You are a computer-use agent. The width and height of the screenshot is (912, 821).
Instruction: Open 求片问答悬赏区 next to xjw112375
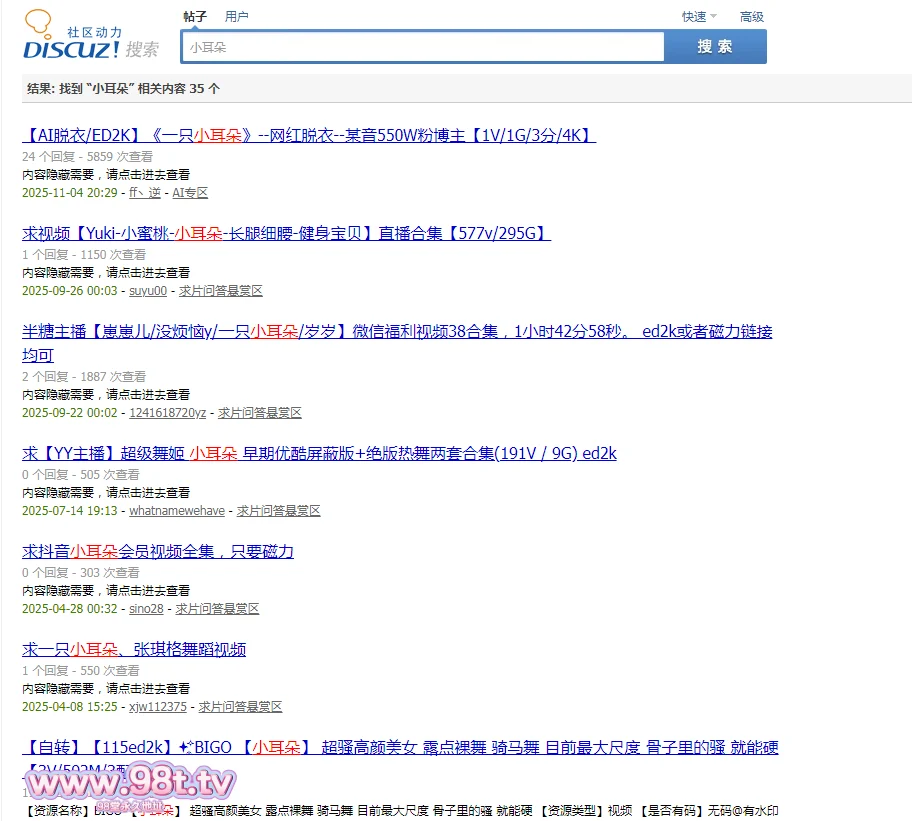click(240, 706)
